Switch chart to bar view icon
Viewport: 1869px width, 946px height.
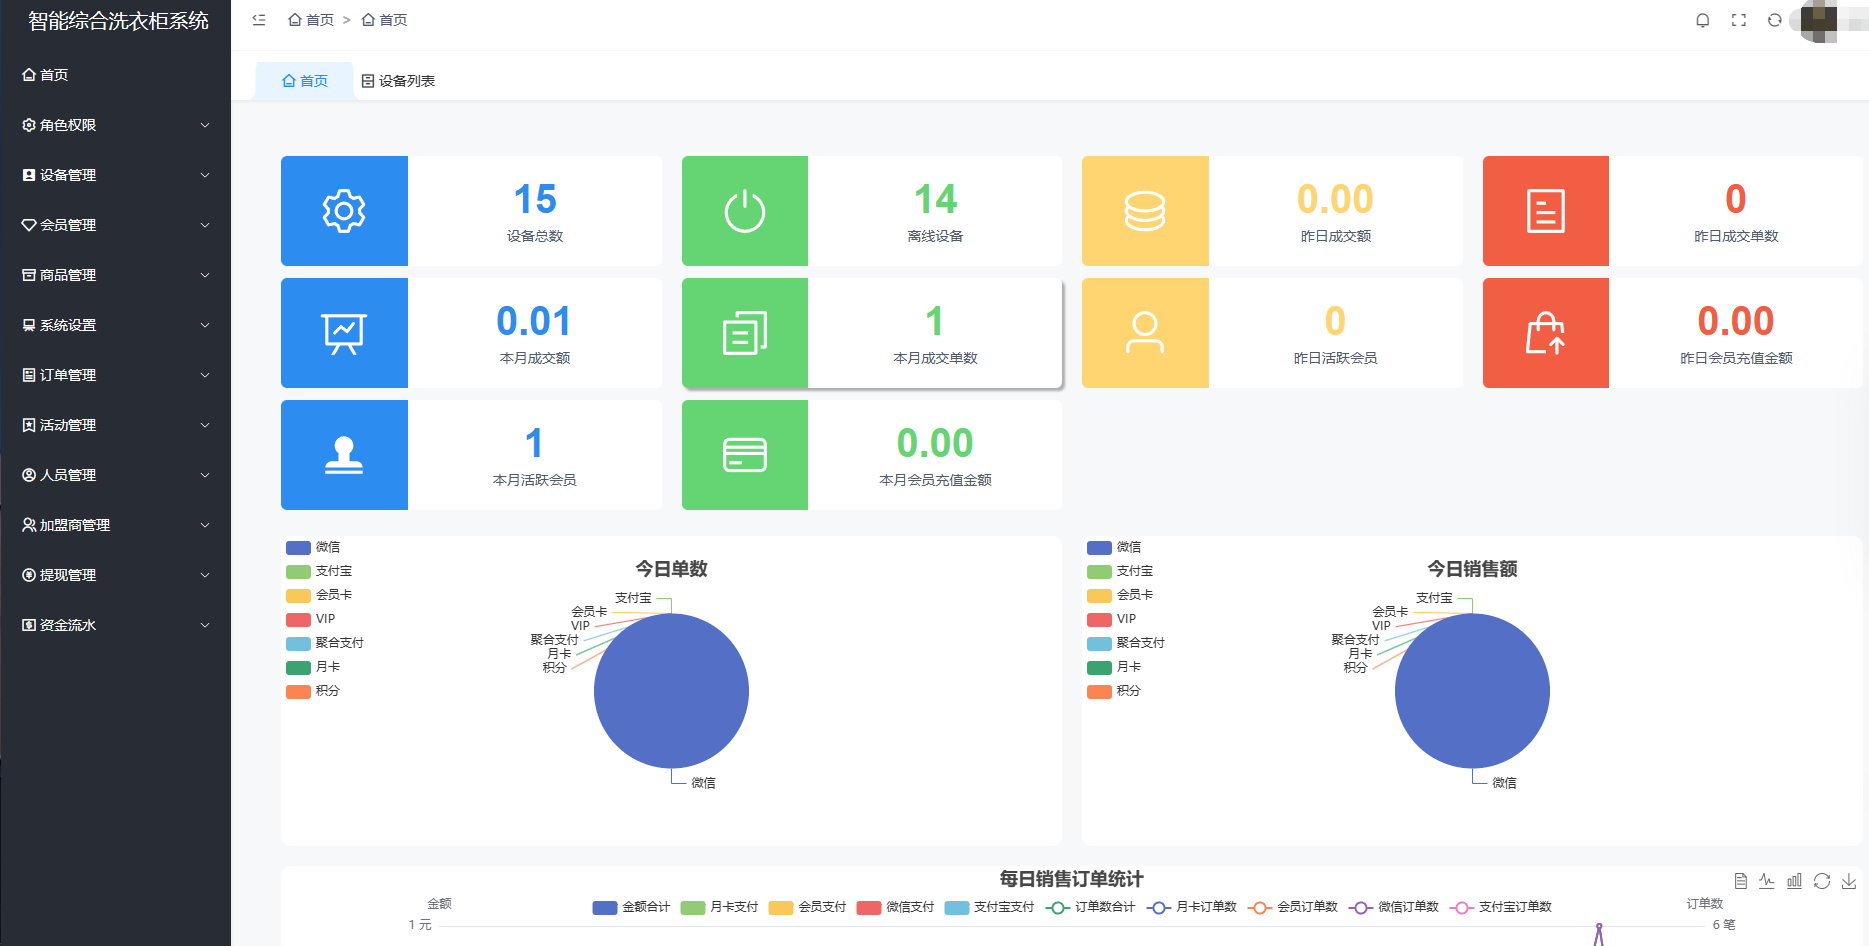1795,881
